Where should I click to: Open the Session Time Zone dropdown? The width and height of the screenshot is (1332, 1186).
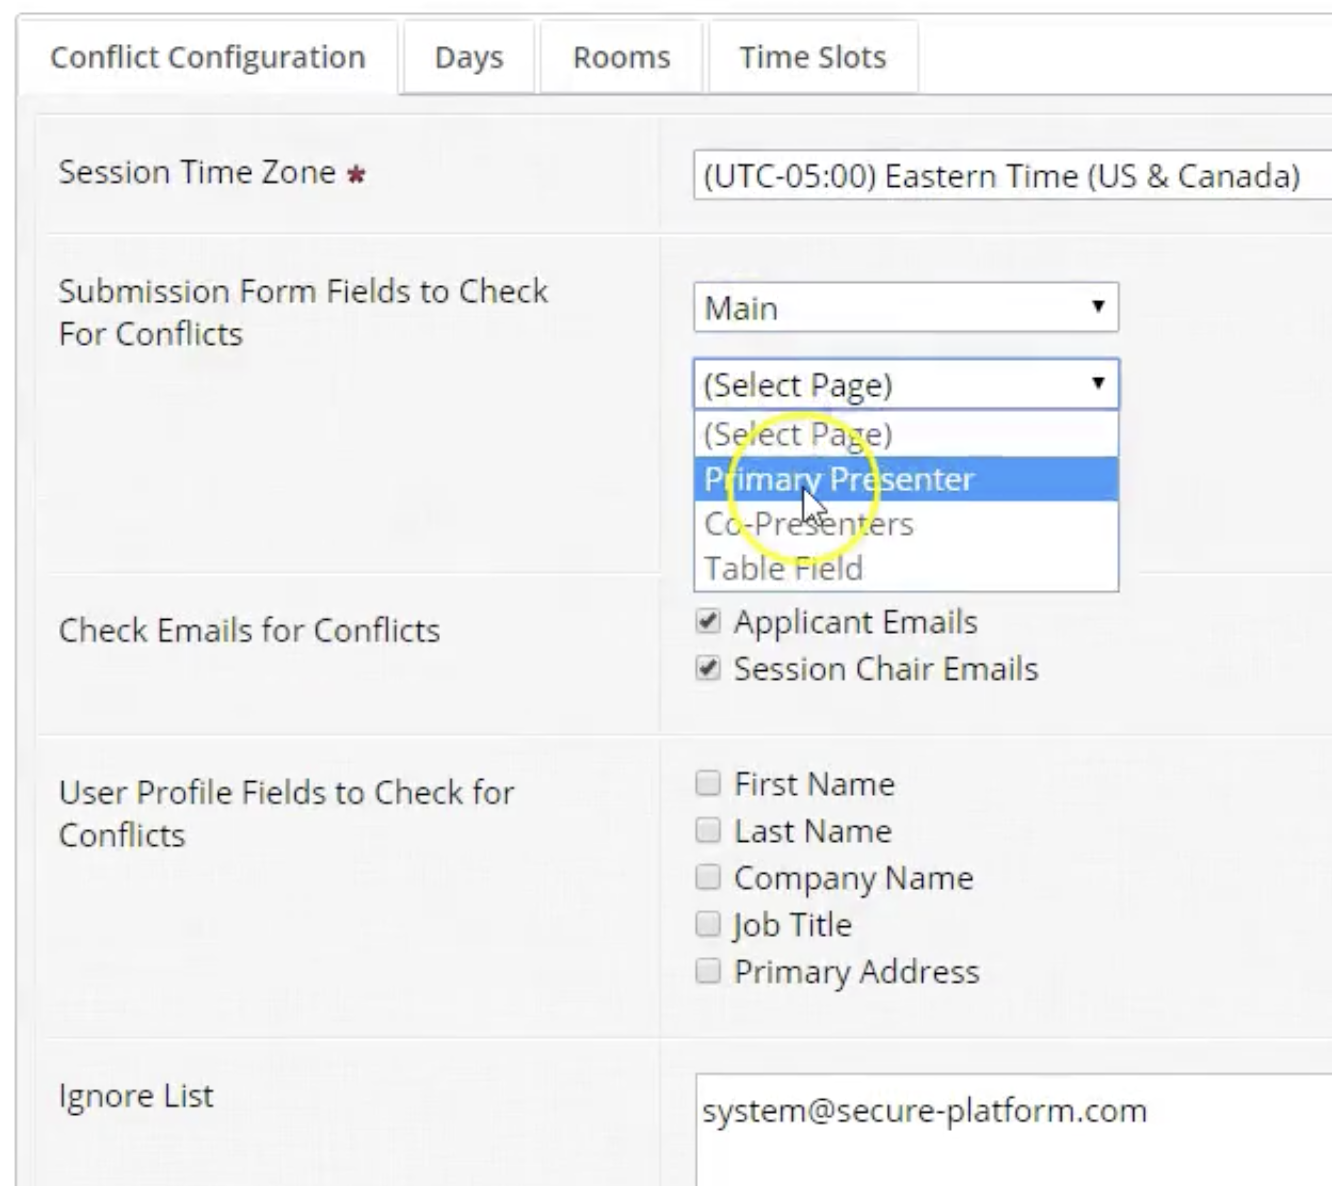[1010, 177]
